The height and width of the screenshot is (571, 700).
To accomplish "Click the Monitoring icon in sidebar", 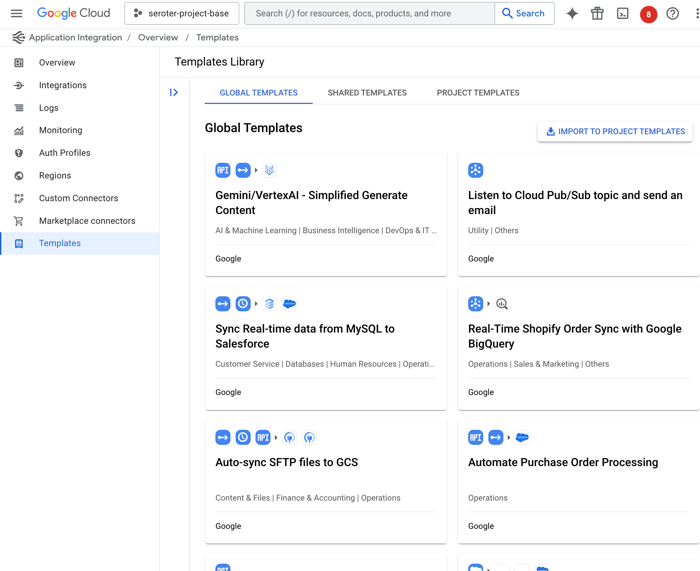I will (19, 130).
